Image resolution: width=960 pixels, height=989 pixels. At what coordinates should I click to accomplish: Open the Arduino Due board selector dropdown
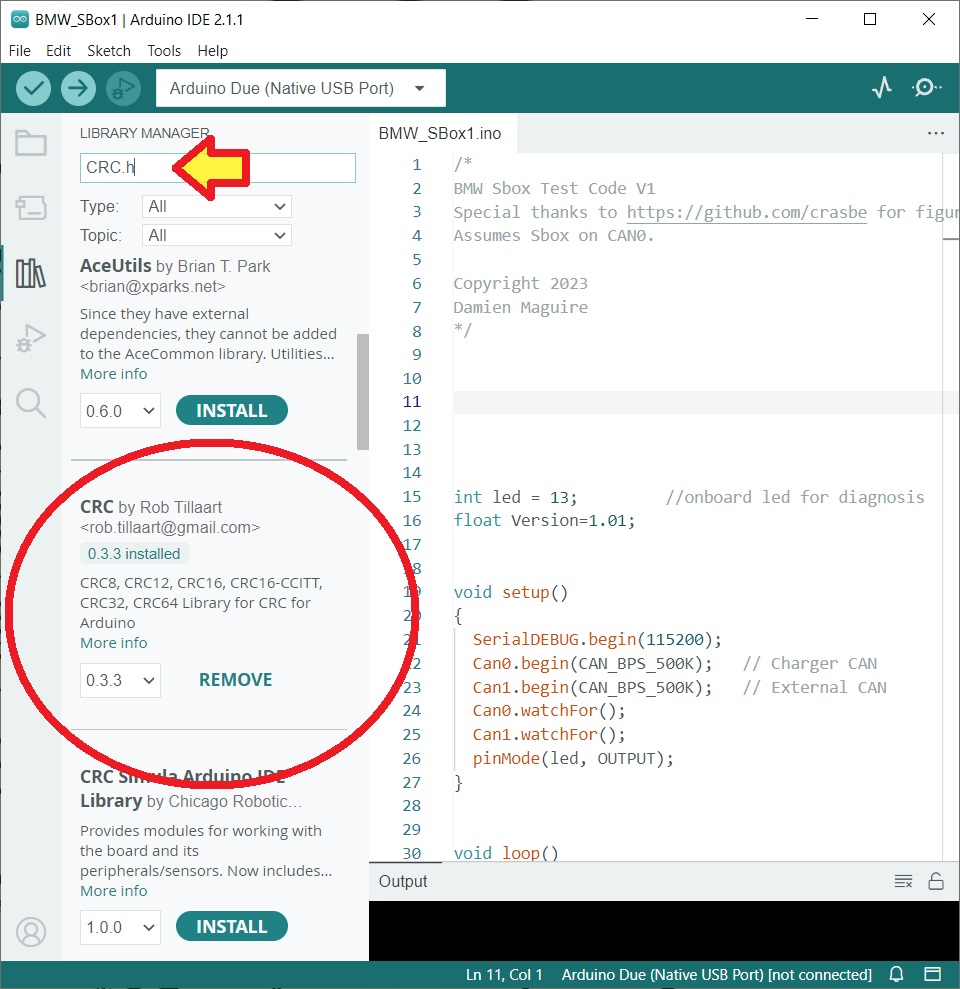click(x=300, y=88)
